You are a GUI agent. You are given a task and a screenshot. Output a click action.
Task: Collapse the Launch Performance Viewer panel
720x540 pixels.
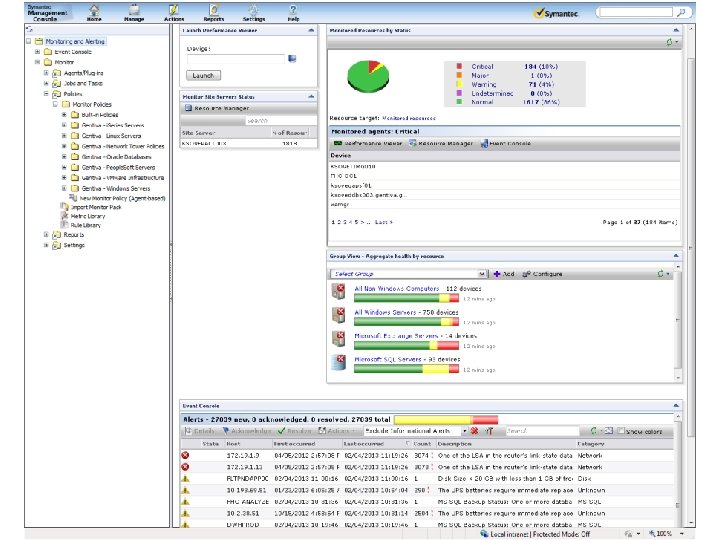click(311, 30)
